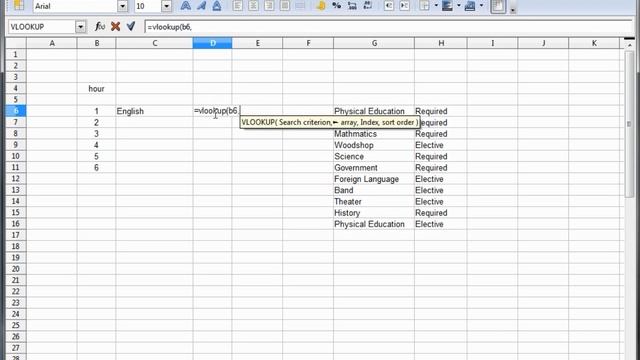Toggle grid lines for sheet
Image resolution: width=640 pixels, height=360 pixels.
click(x=498, y=6)
